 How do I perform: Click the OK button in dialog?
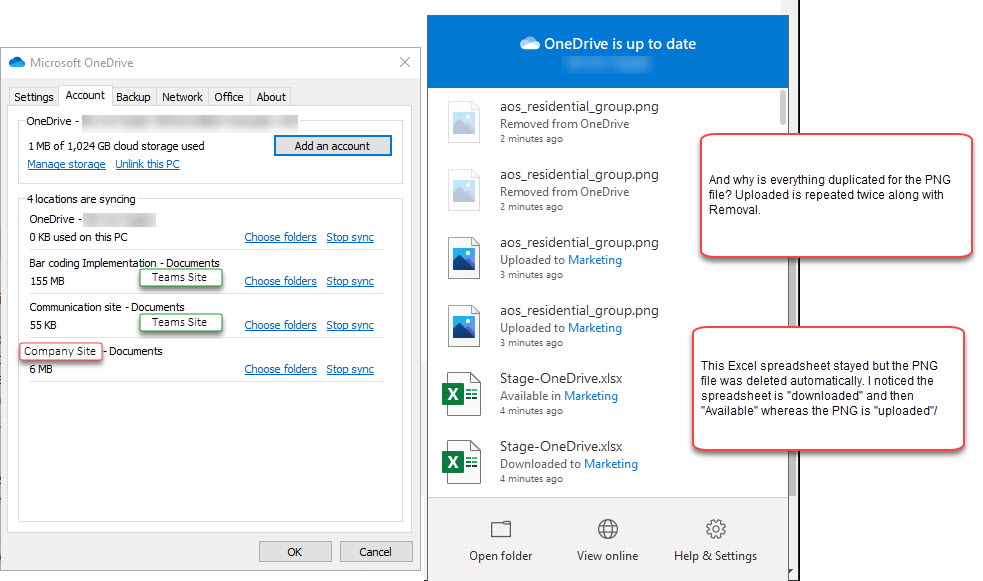point(295,552)
